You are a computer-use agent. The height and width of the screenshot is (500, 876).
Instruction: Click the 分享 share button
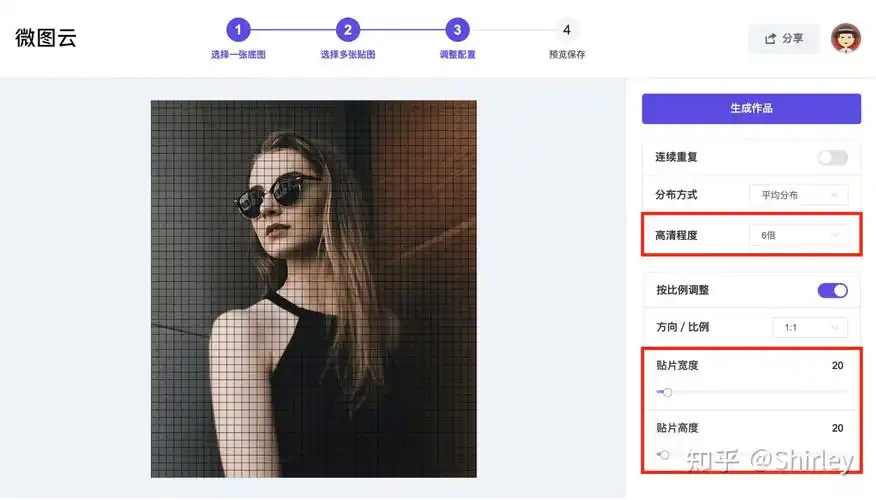[784, 39]
